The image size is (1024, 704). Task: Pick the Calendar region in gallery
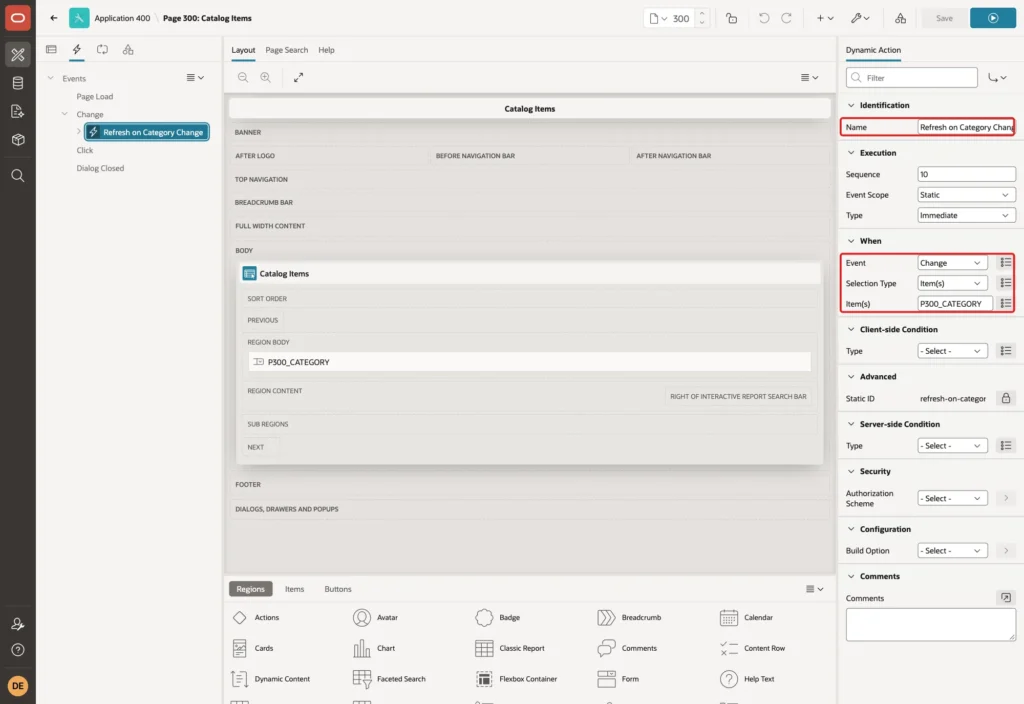[746, 617]
